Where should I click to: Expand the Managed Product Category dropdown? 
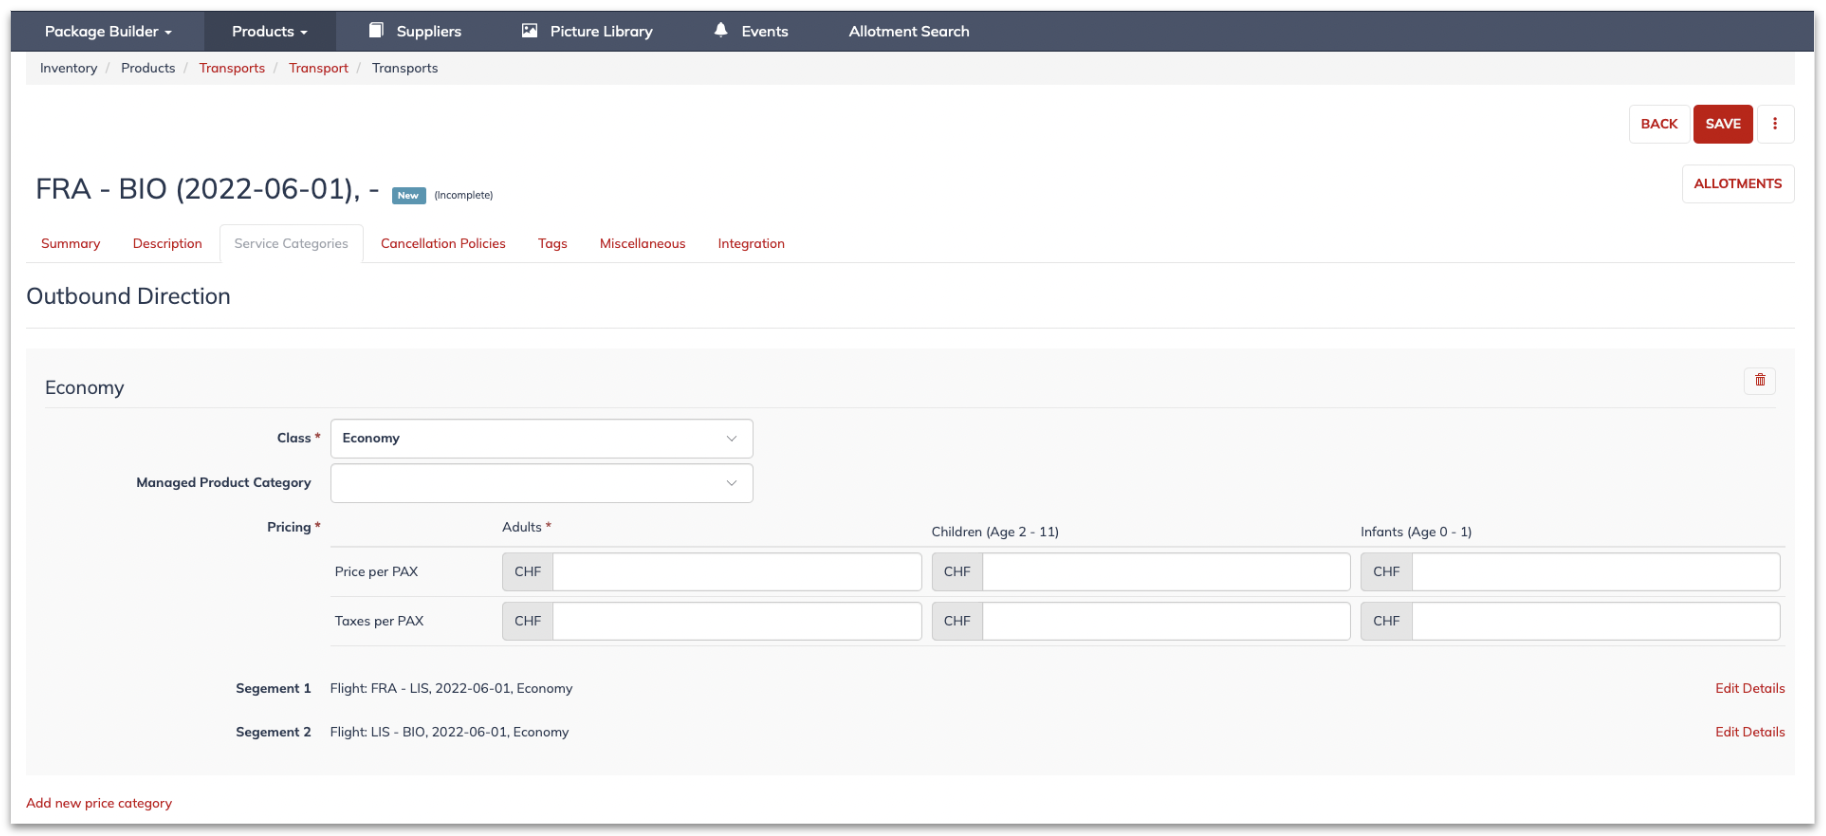[x=541, y=483]
